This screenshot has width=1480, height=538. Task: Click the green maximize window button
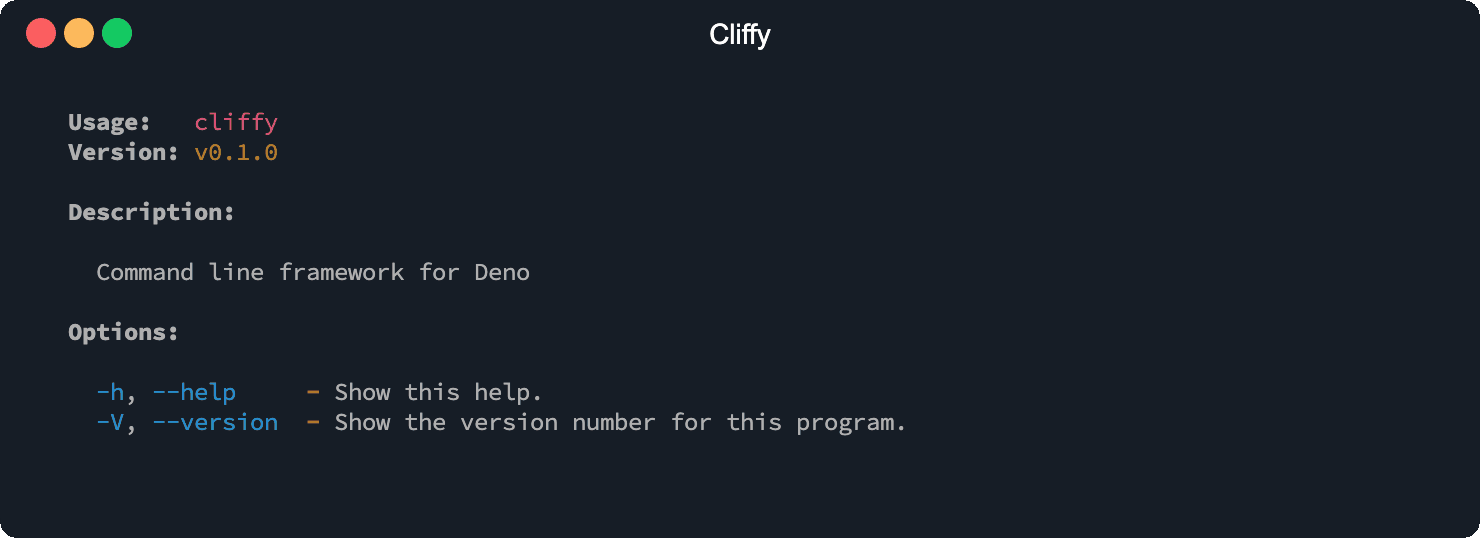tap(117, 34)
